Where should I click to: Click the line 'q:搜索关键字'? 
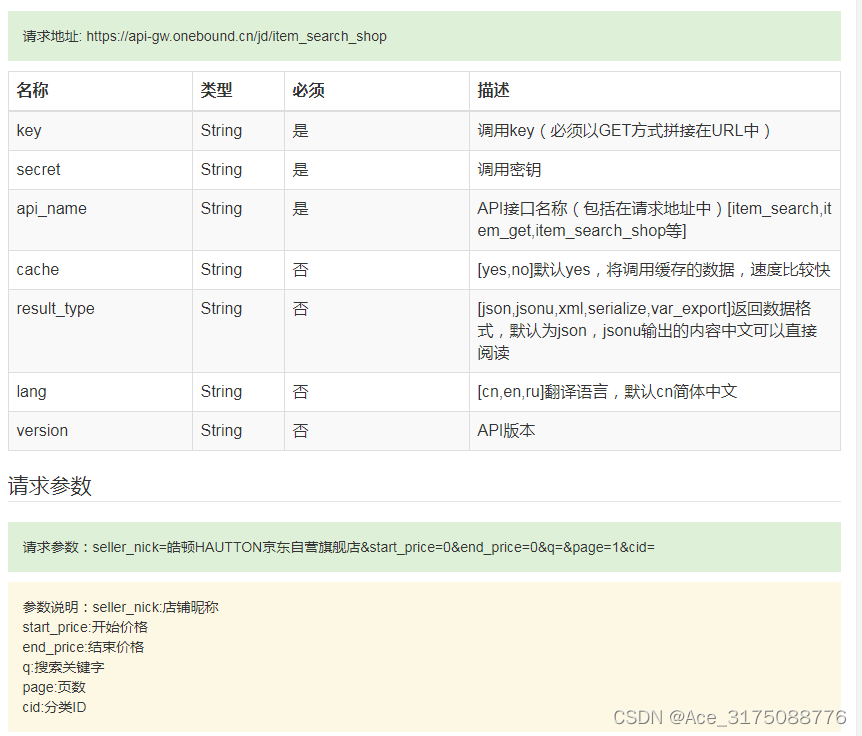click(x=63, y=667)
